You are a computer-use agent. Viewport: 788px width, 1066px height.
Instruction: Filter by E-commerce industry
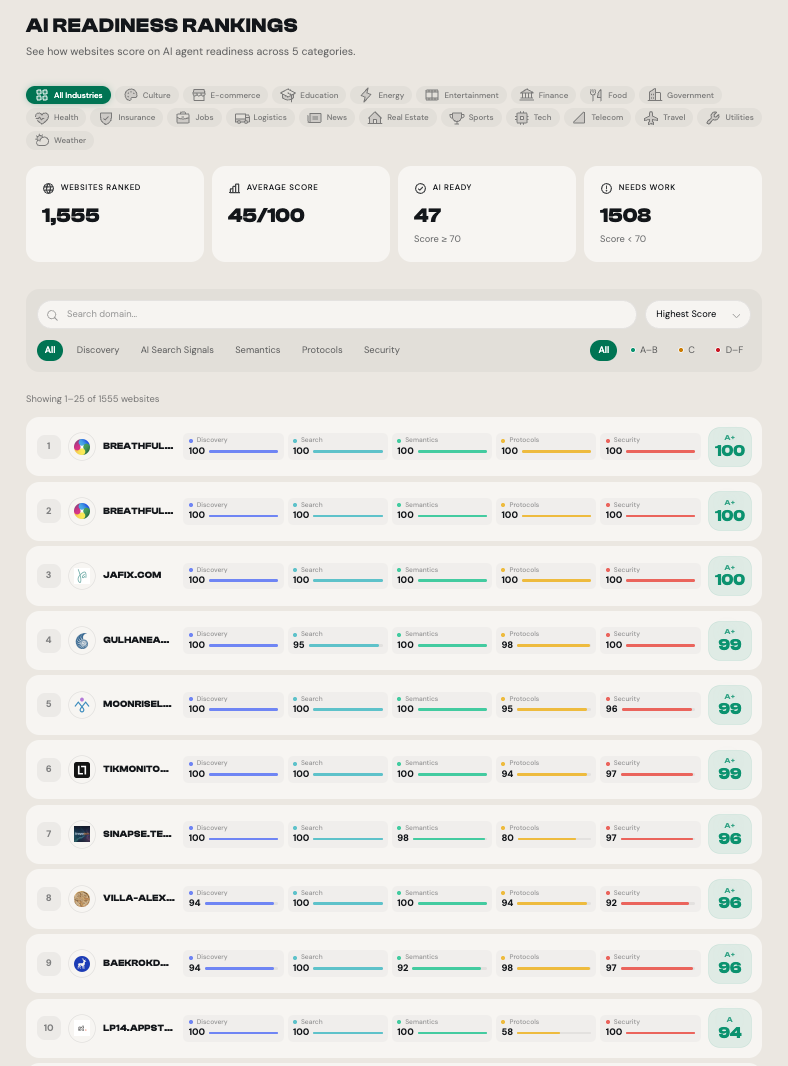227,95
